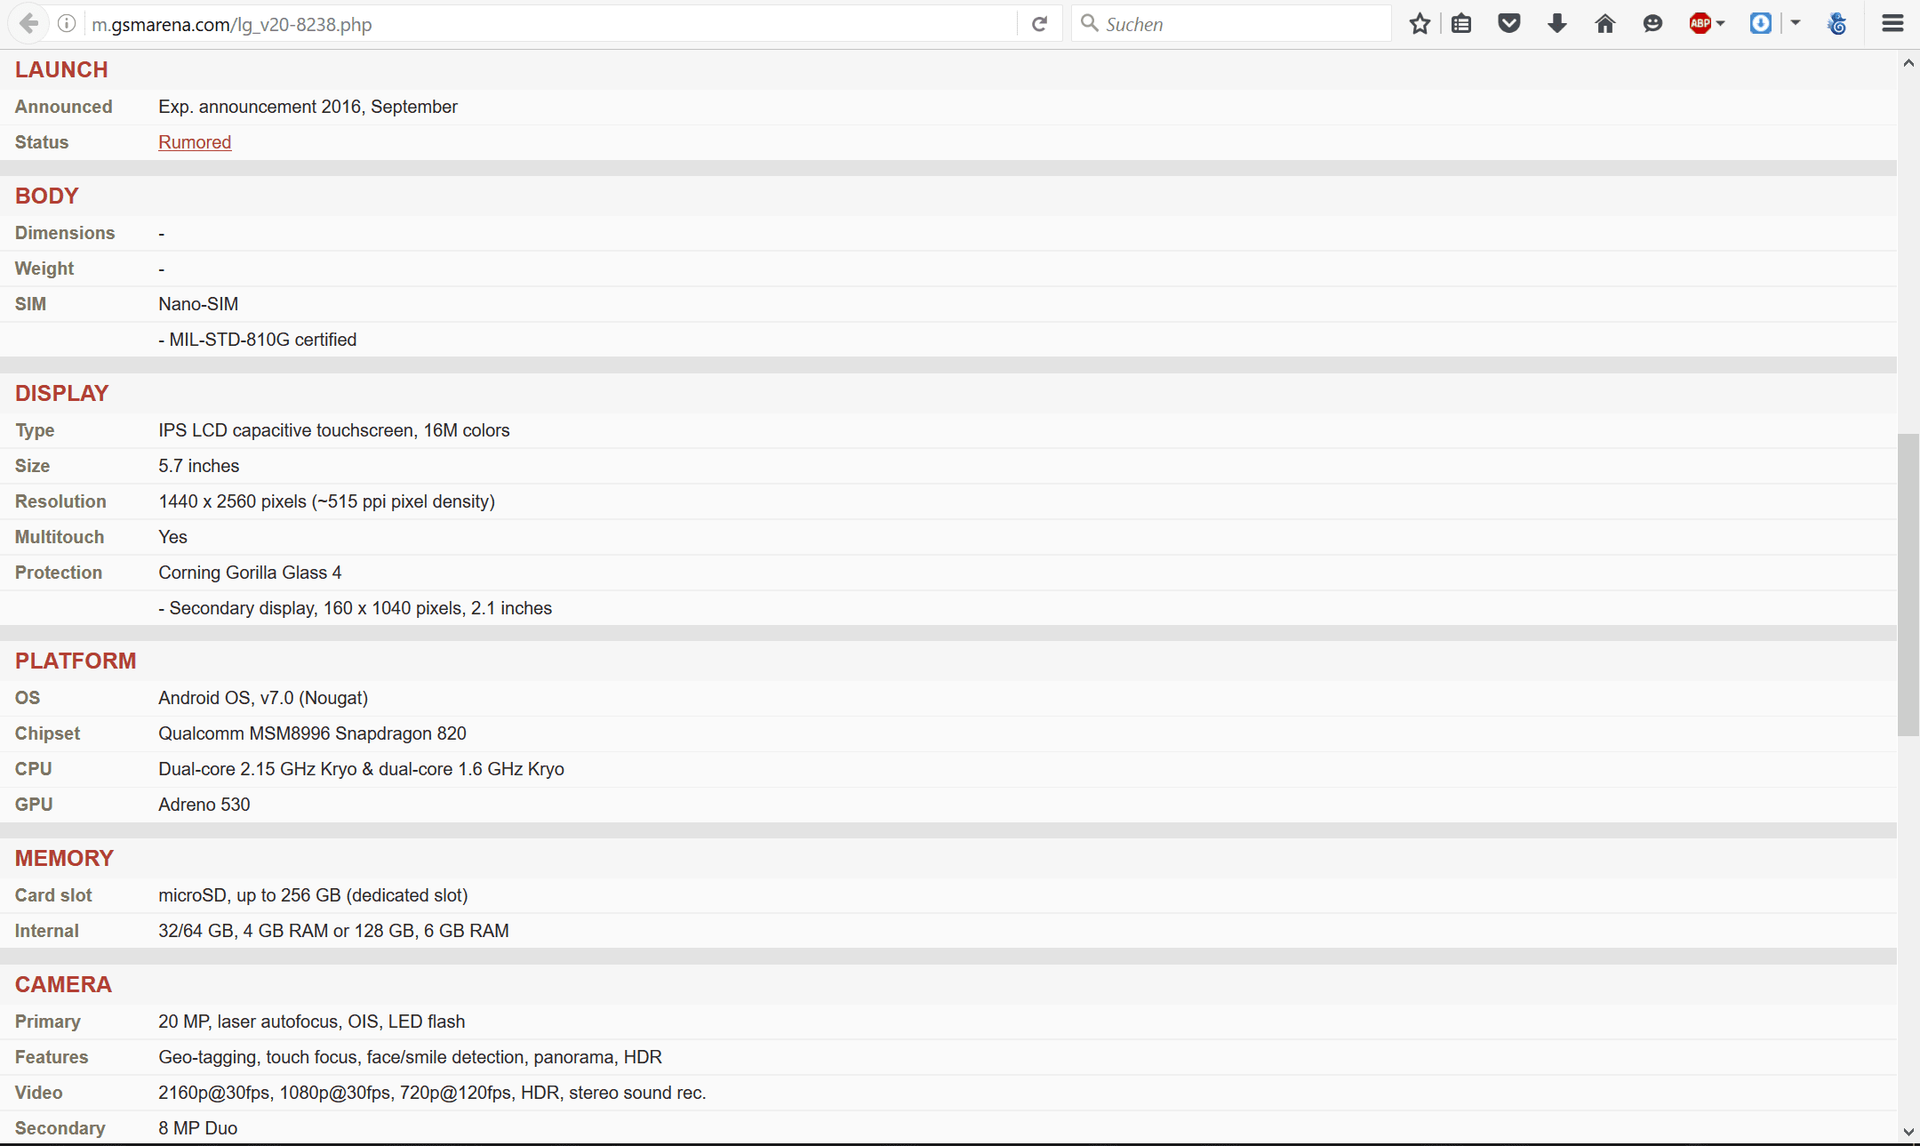Click '20 MP, laser autofocus, OIS, LED flash'
The height and width of the screenshot is (1146, 1920).
tap(311, 1022)
